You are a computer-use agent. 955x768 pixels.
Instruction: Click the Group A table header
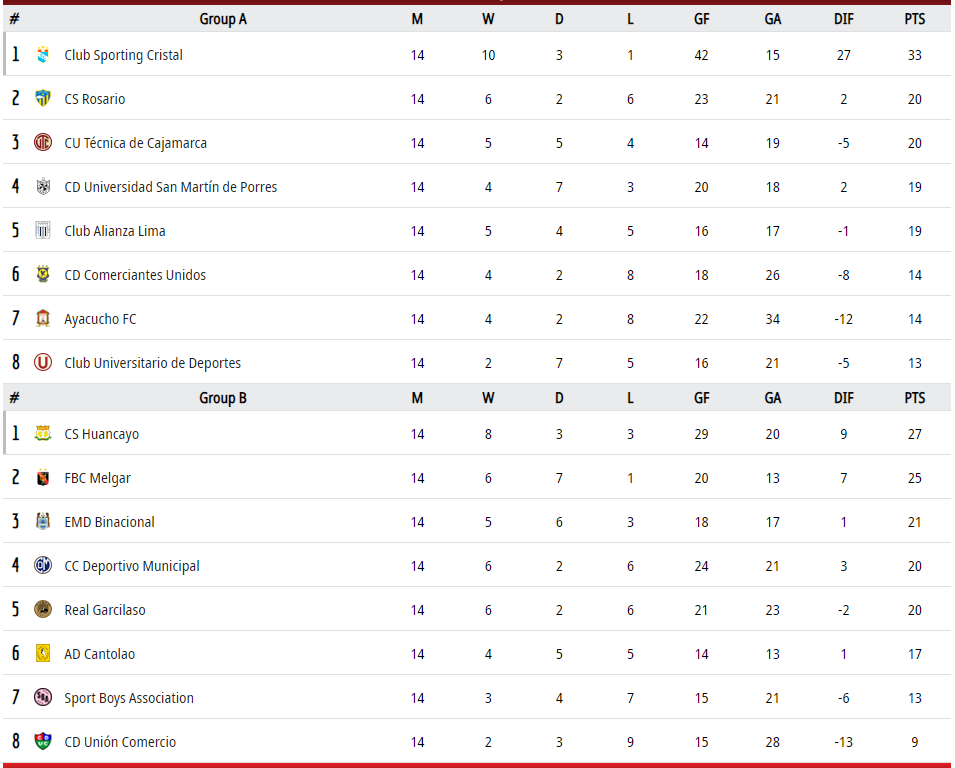coord(223,19)
